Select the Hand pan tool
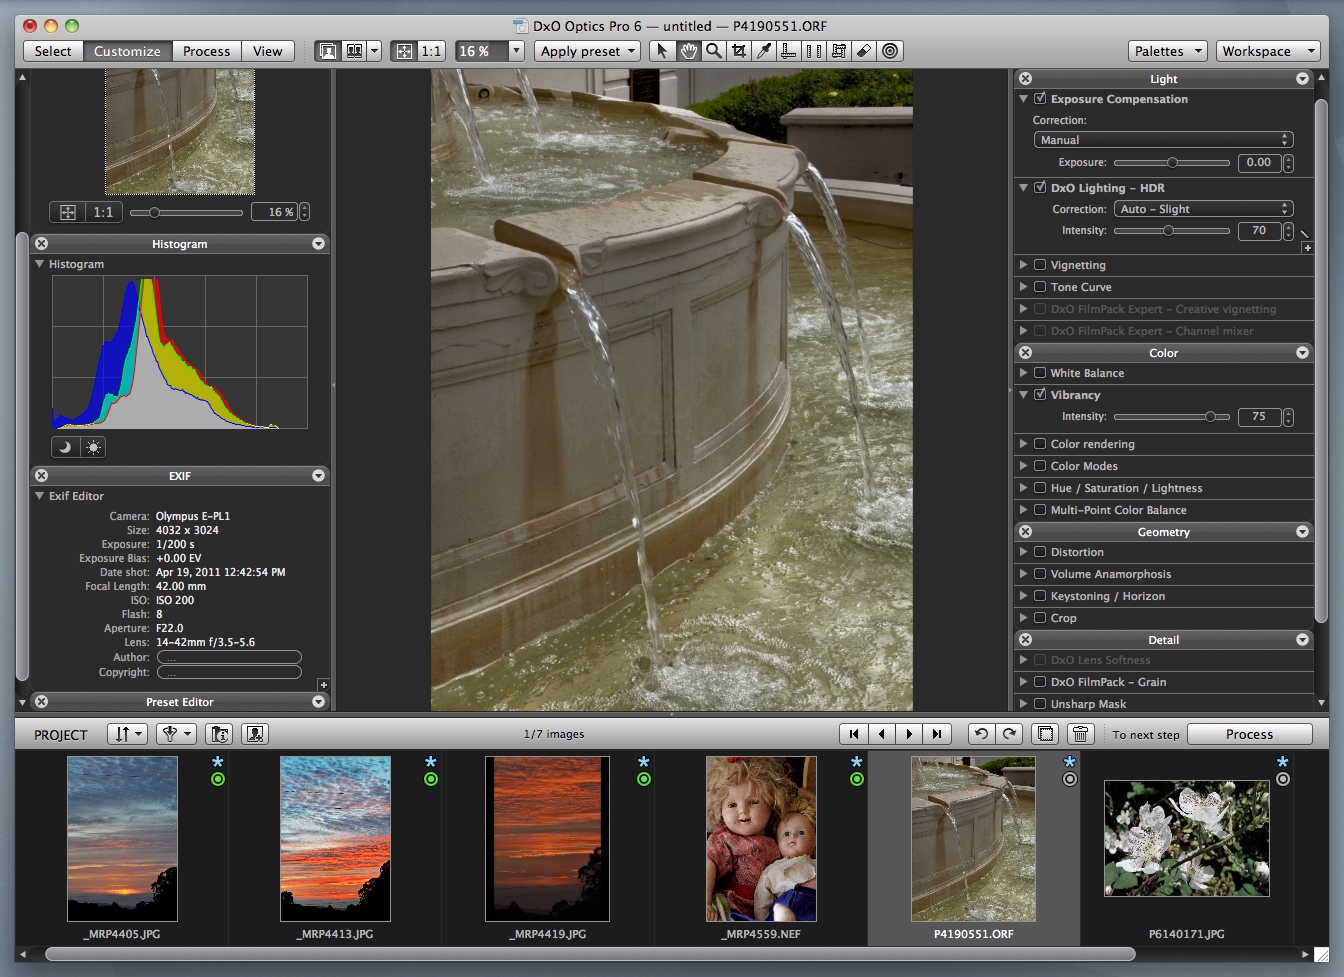This screenshot has width=1344, height=977. [x=688, y=51]
